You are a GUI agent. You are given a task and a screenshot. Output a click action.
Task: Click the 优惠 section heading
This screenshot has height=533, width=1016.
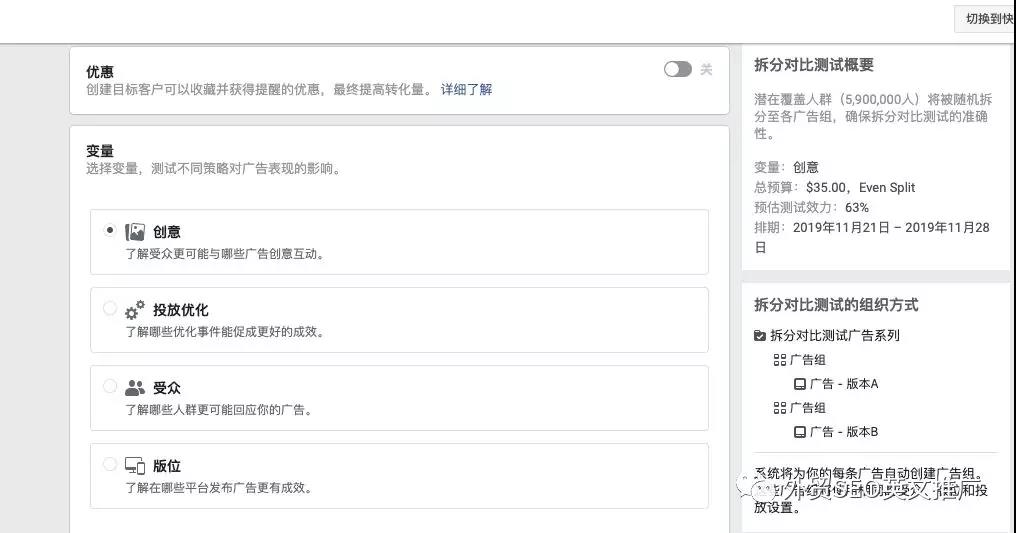tap(100, 72)
